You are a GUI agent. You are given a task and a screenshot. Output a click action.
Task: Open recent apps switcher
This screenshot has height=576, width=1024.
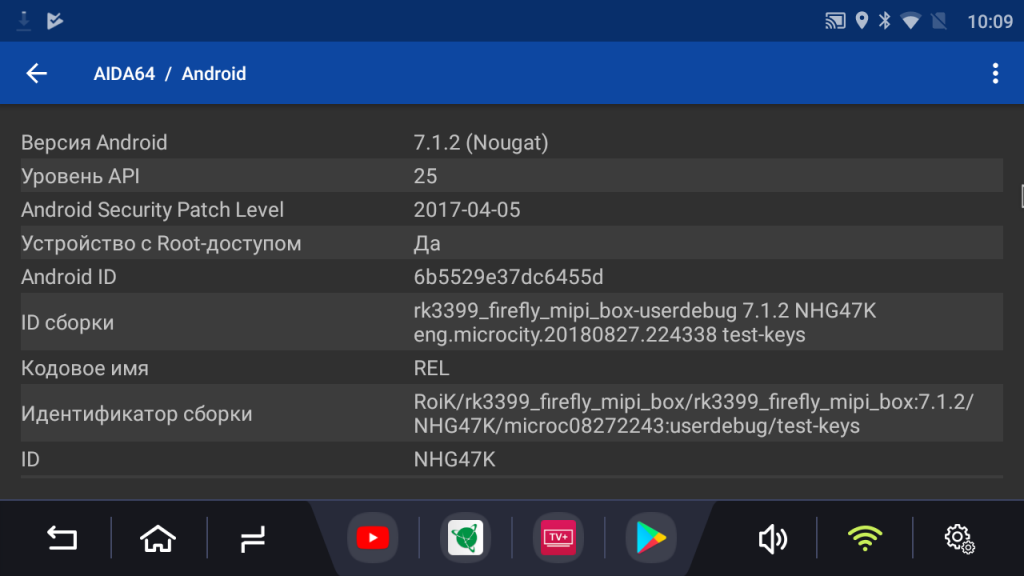pos(253,539)
